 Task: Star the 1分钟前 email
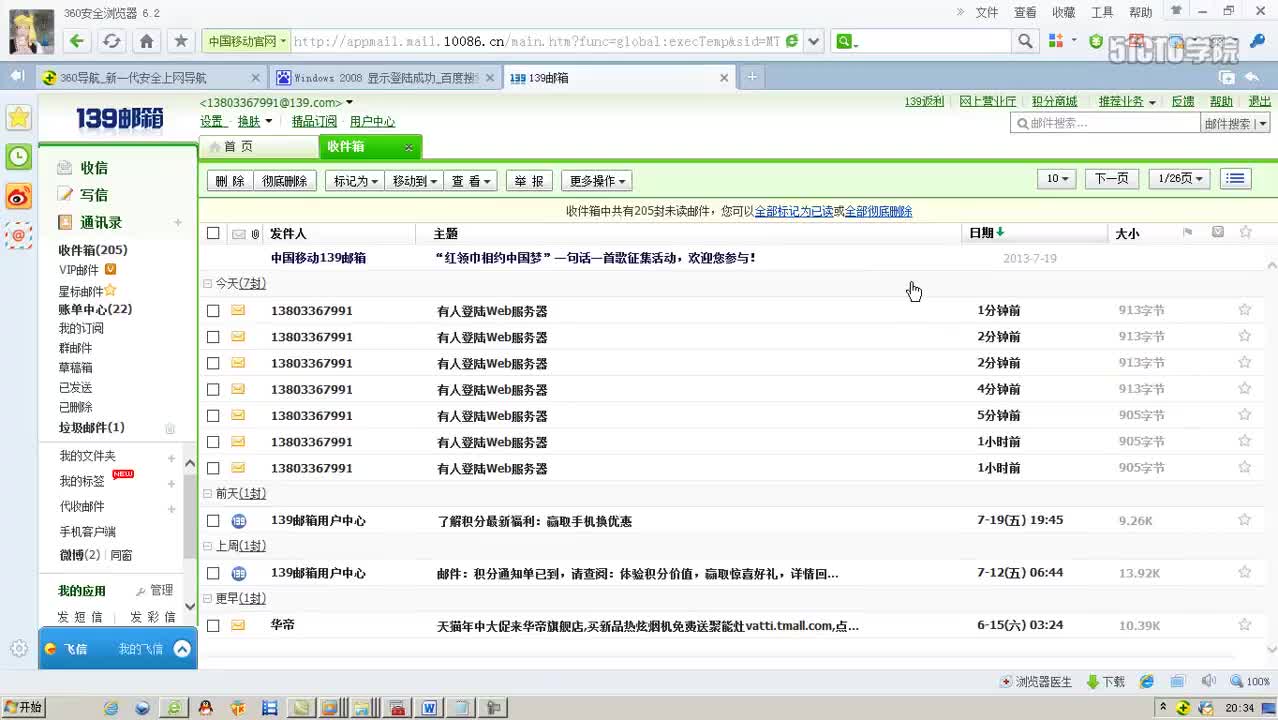[x=1245, y=310]
